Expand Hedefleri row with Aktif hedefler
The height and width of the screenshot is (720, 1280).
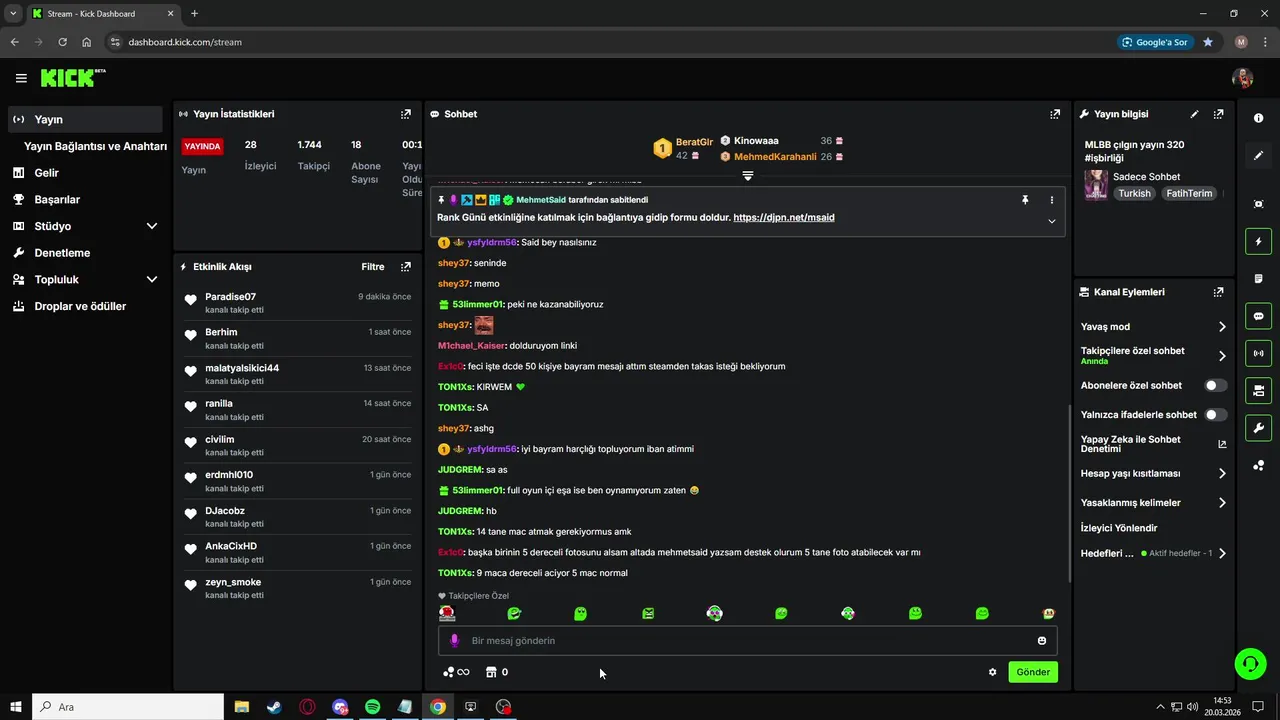point(1153,553)
